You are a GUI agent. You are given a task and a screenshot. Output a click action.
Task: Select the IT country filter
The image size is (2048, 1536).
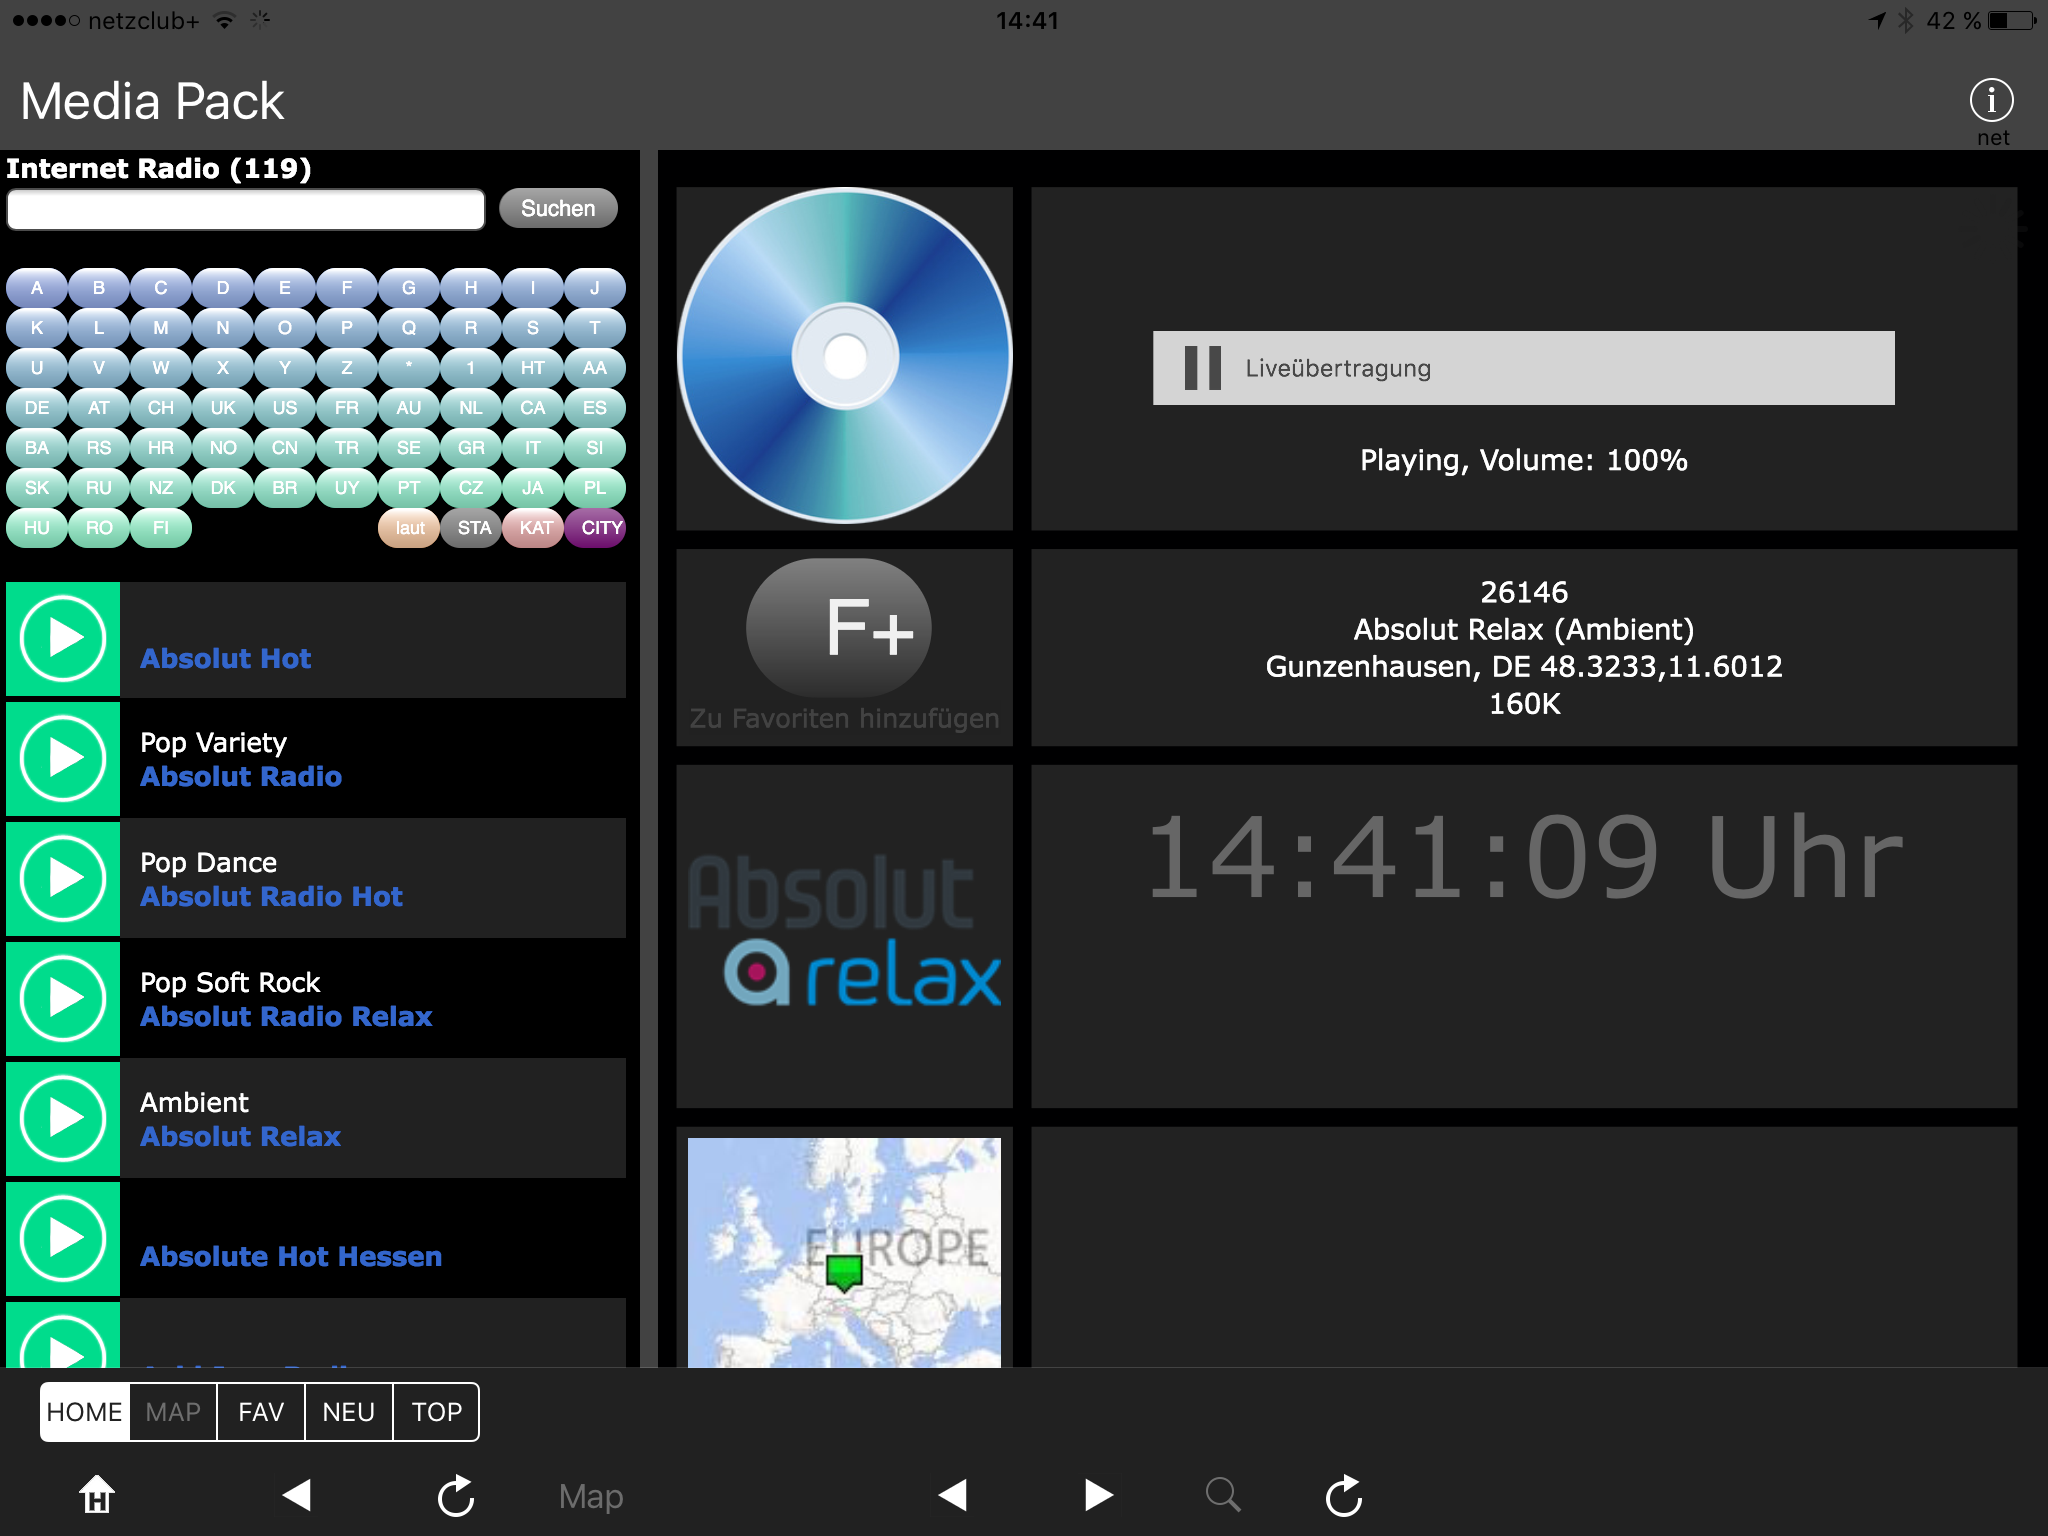pyautogui.click(x=533, y=448)
